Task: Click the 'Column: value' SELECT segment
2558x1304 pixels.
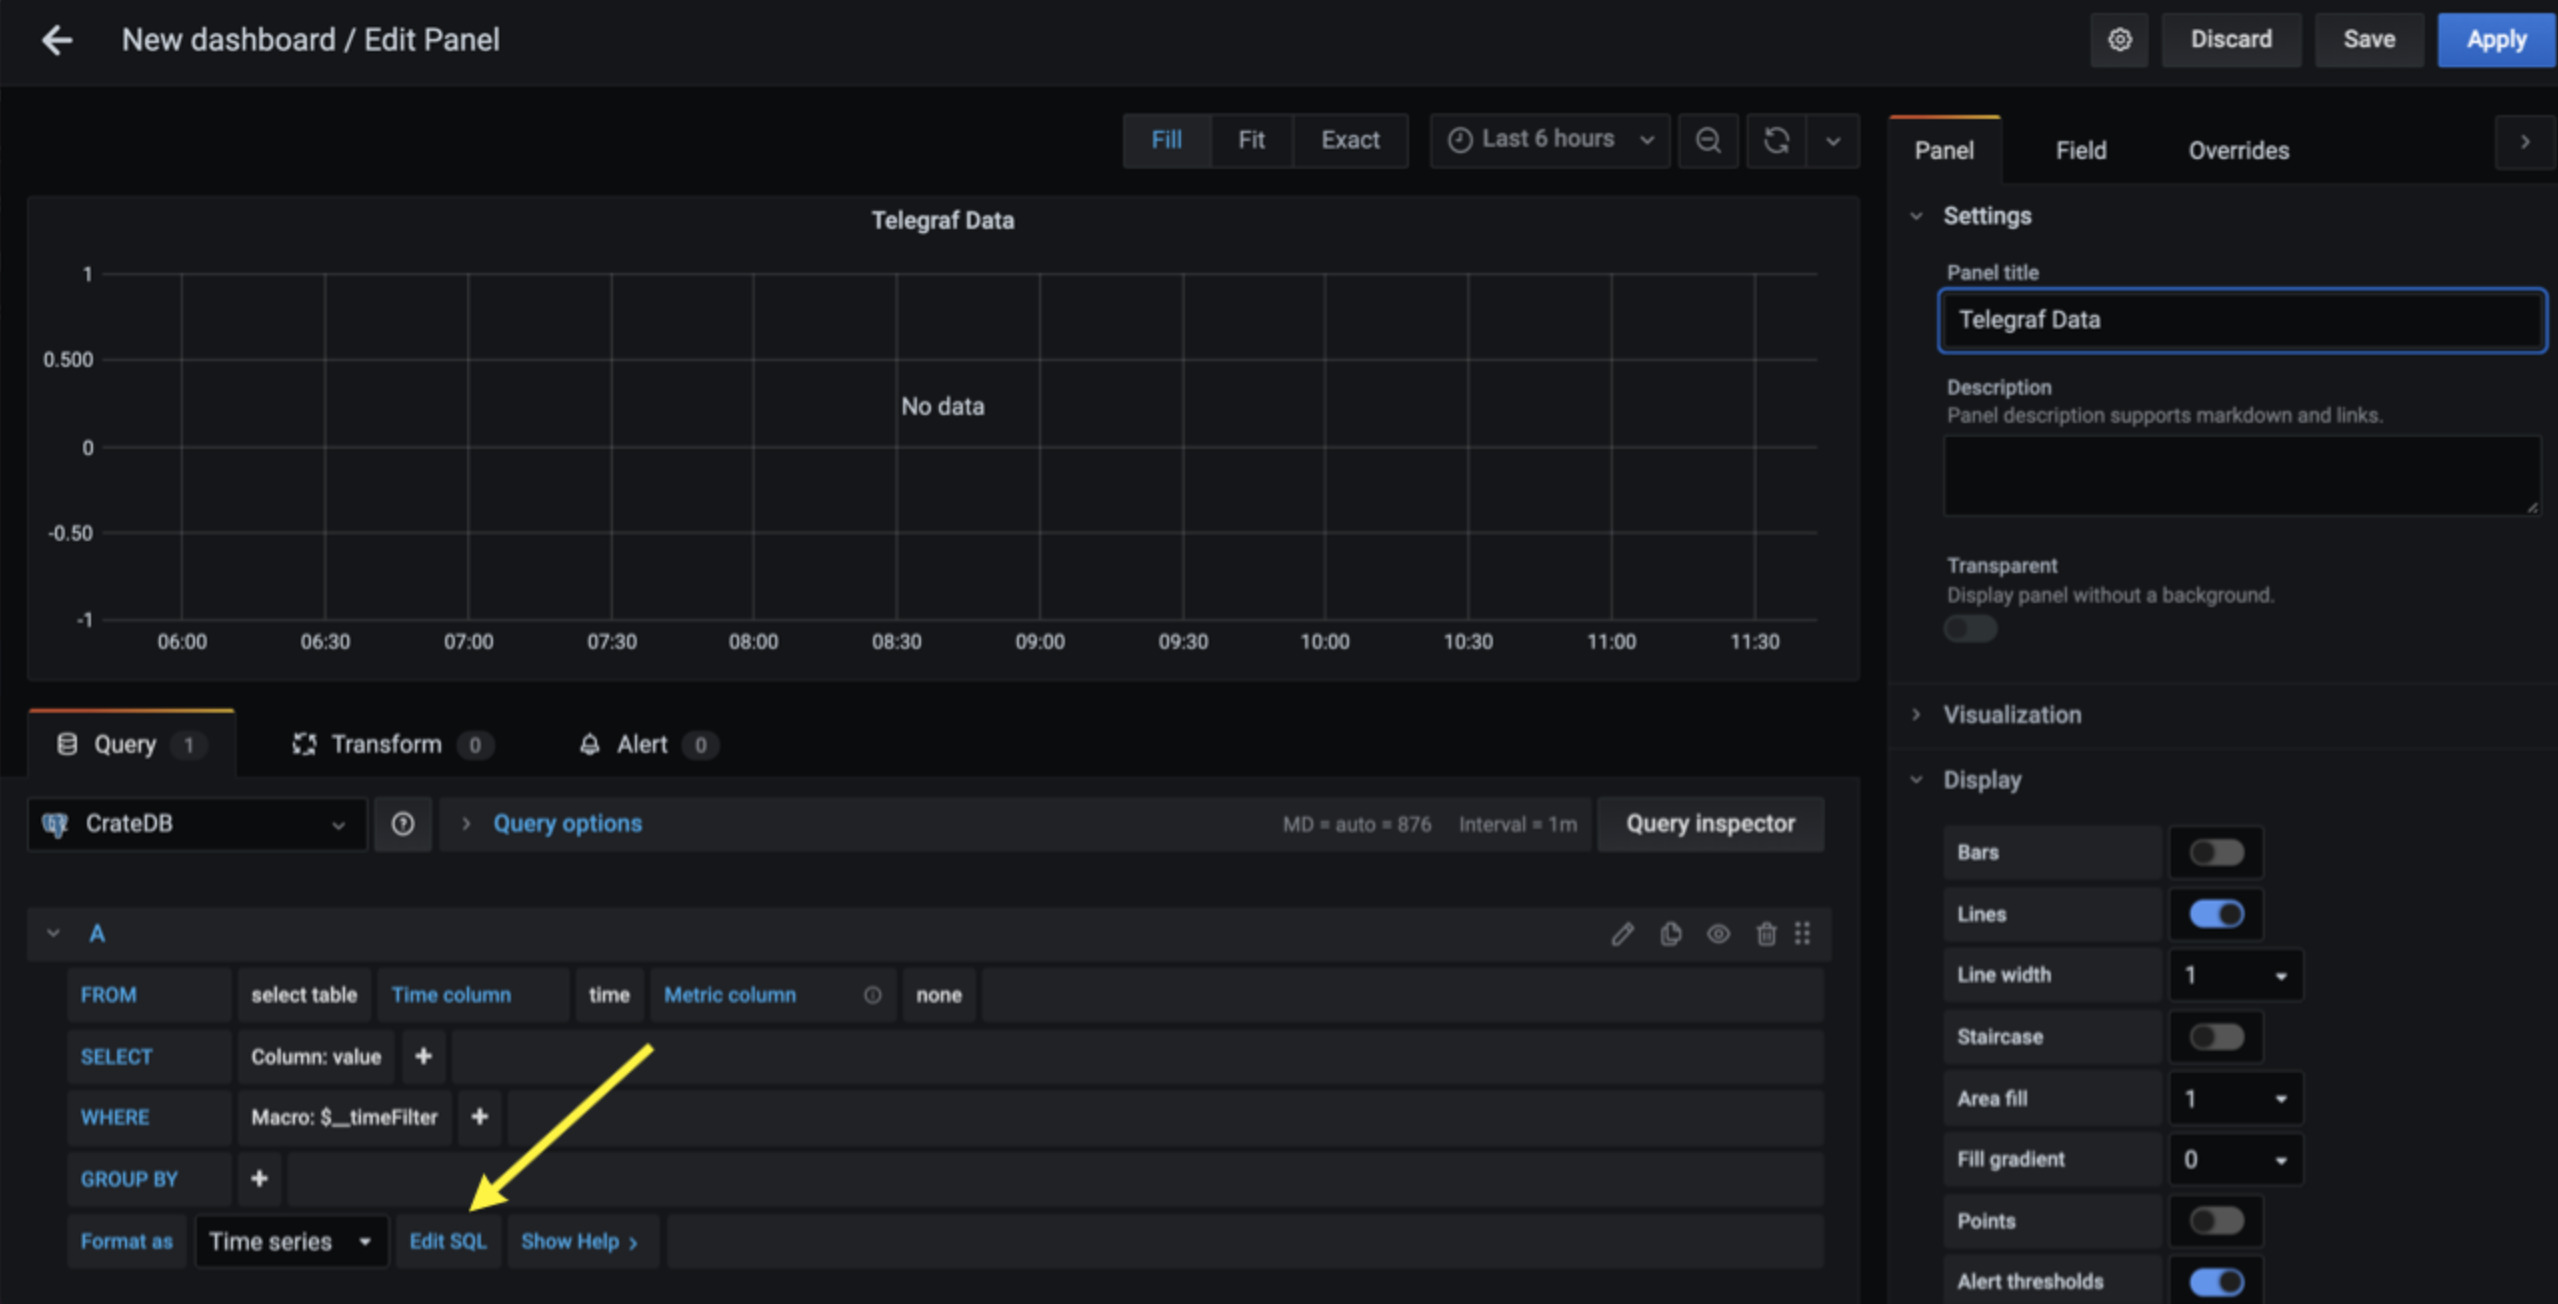Action: (x=316, y=1057)
